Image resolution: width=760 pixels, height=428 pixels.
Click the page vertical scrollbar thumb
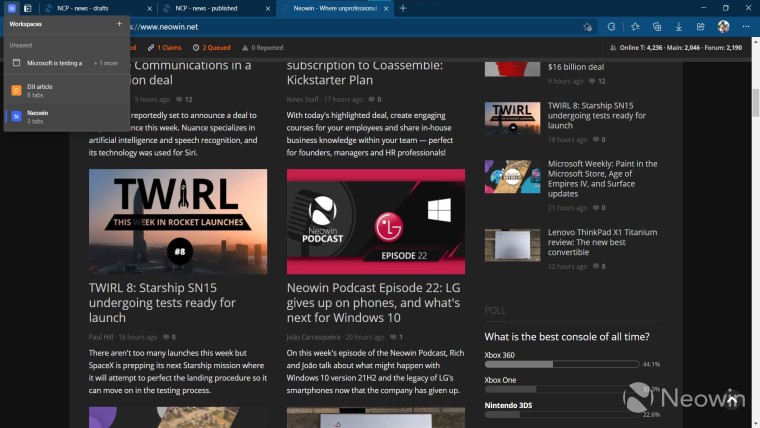click(x=756, y=103)
